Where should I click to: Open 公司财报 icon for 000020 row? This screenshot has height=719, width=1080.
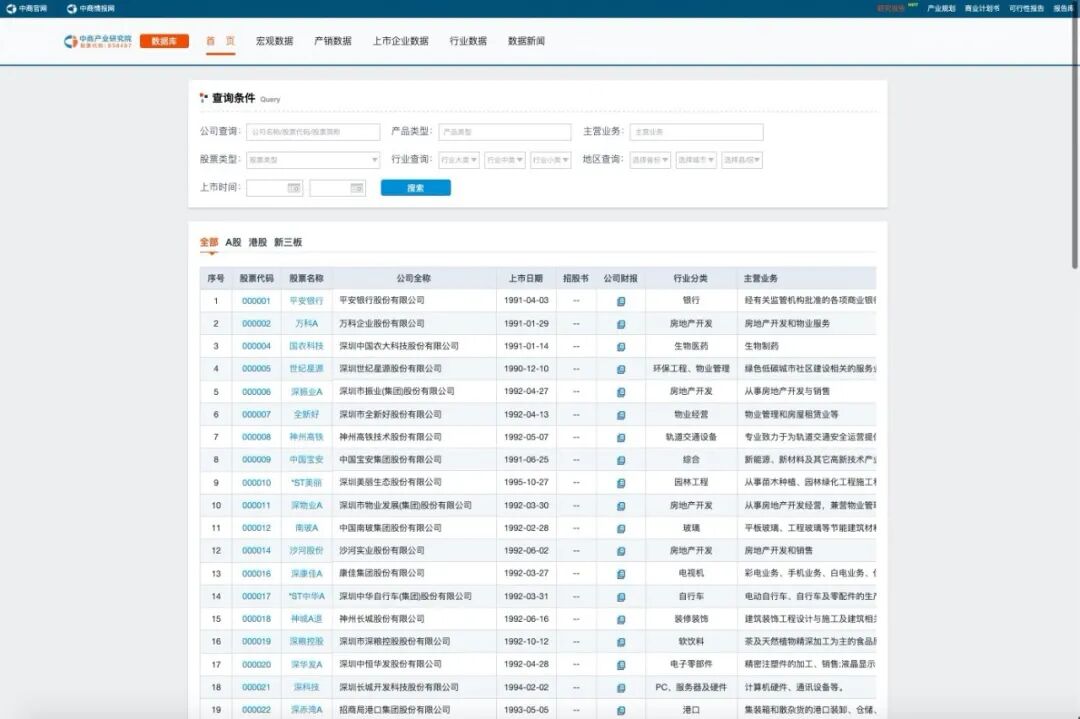[621, 665]
